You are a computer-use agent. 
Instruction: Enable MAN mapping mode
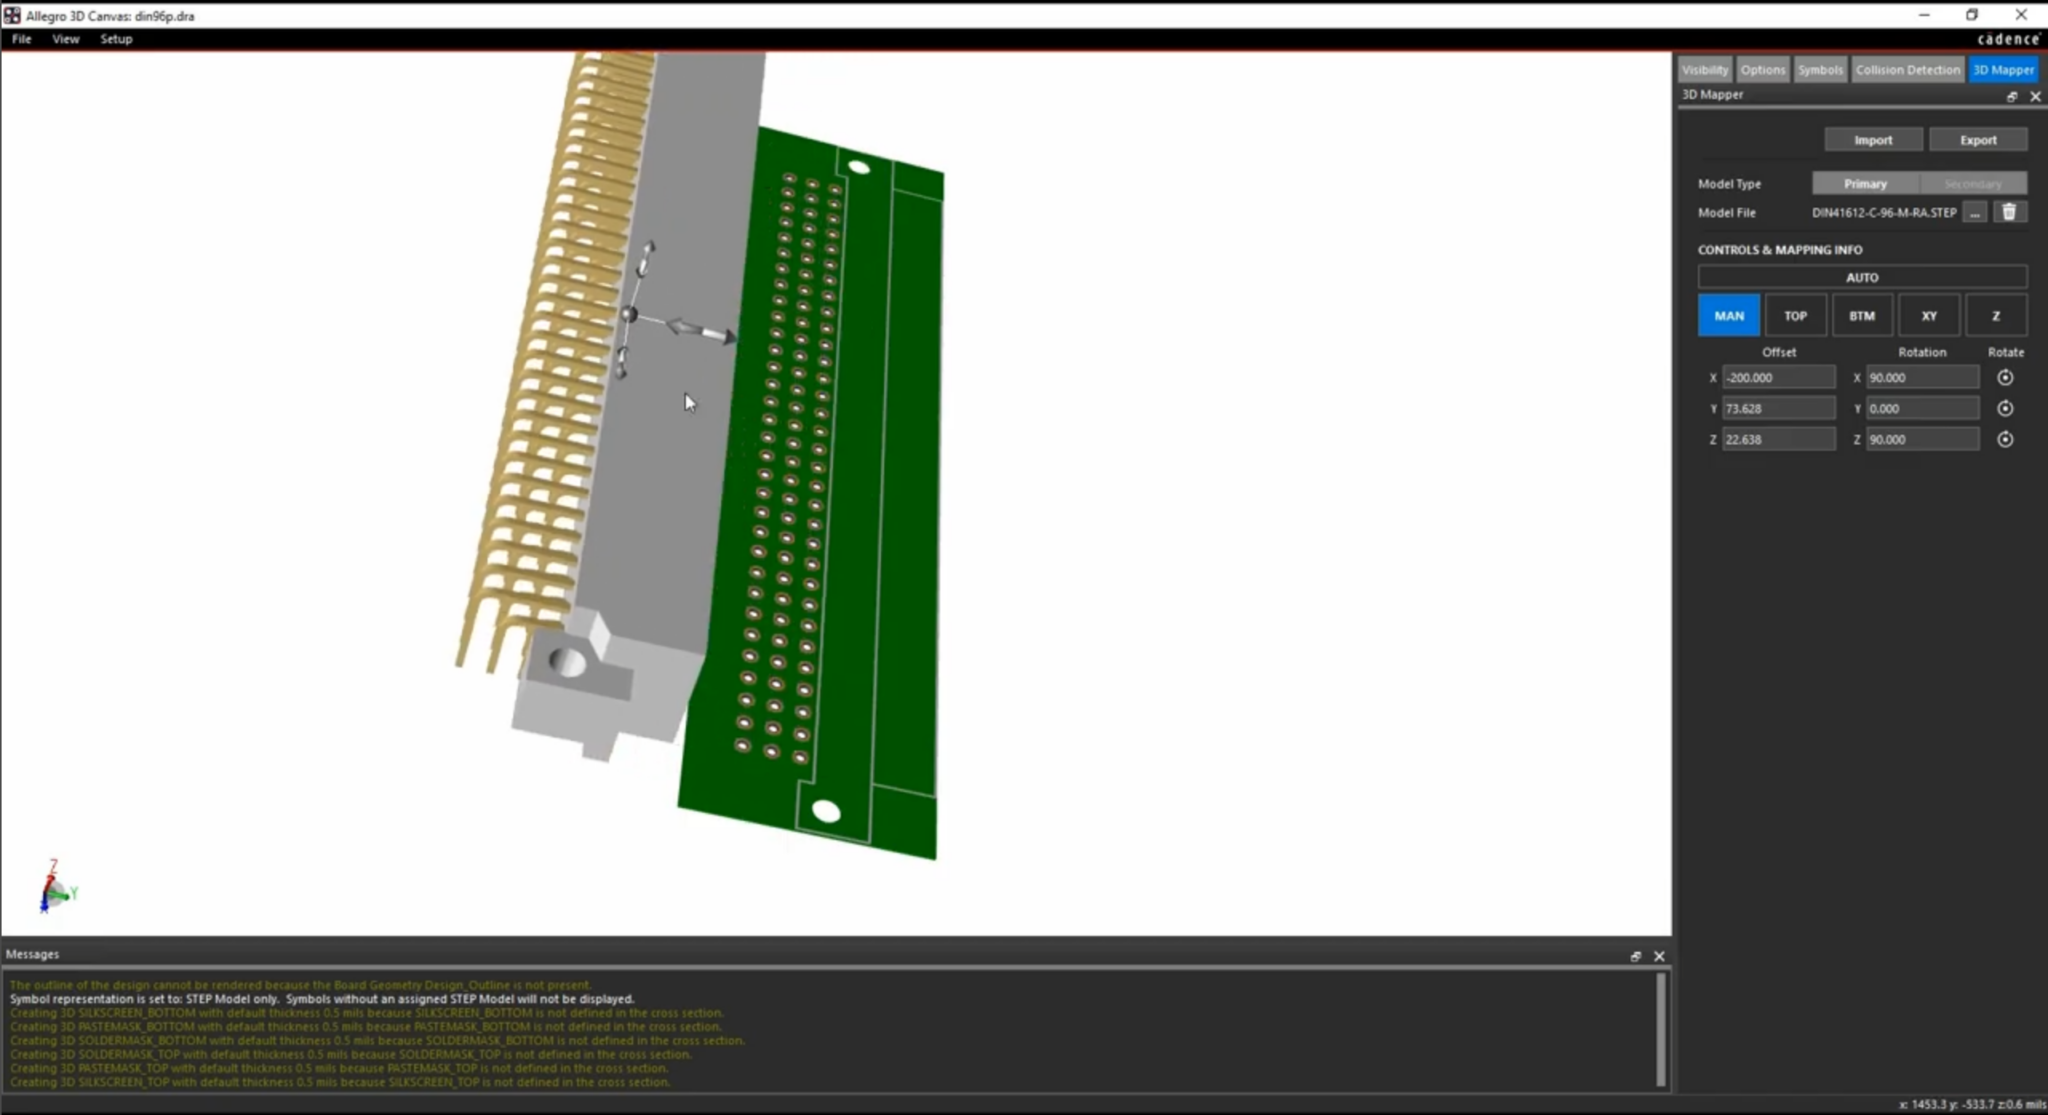[1728, 315]
